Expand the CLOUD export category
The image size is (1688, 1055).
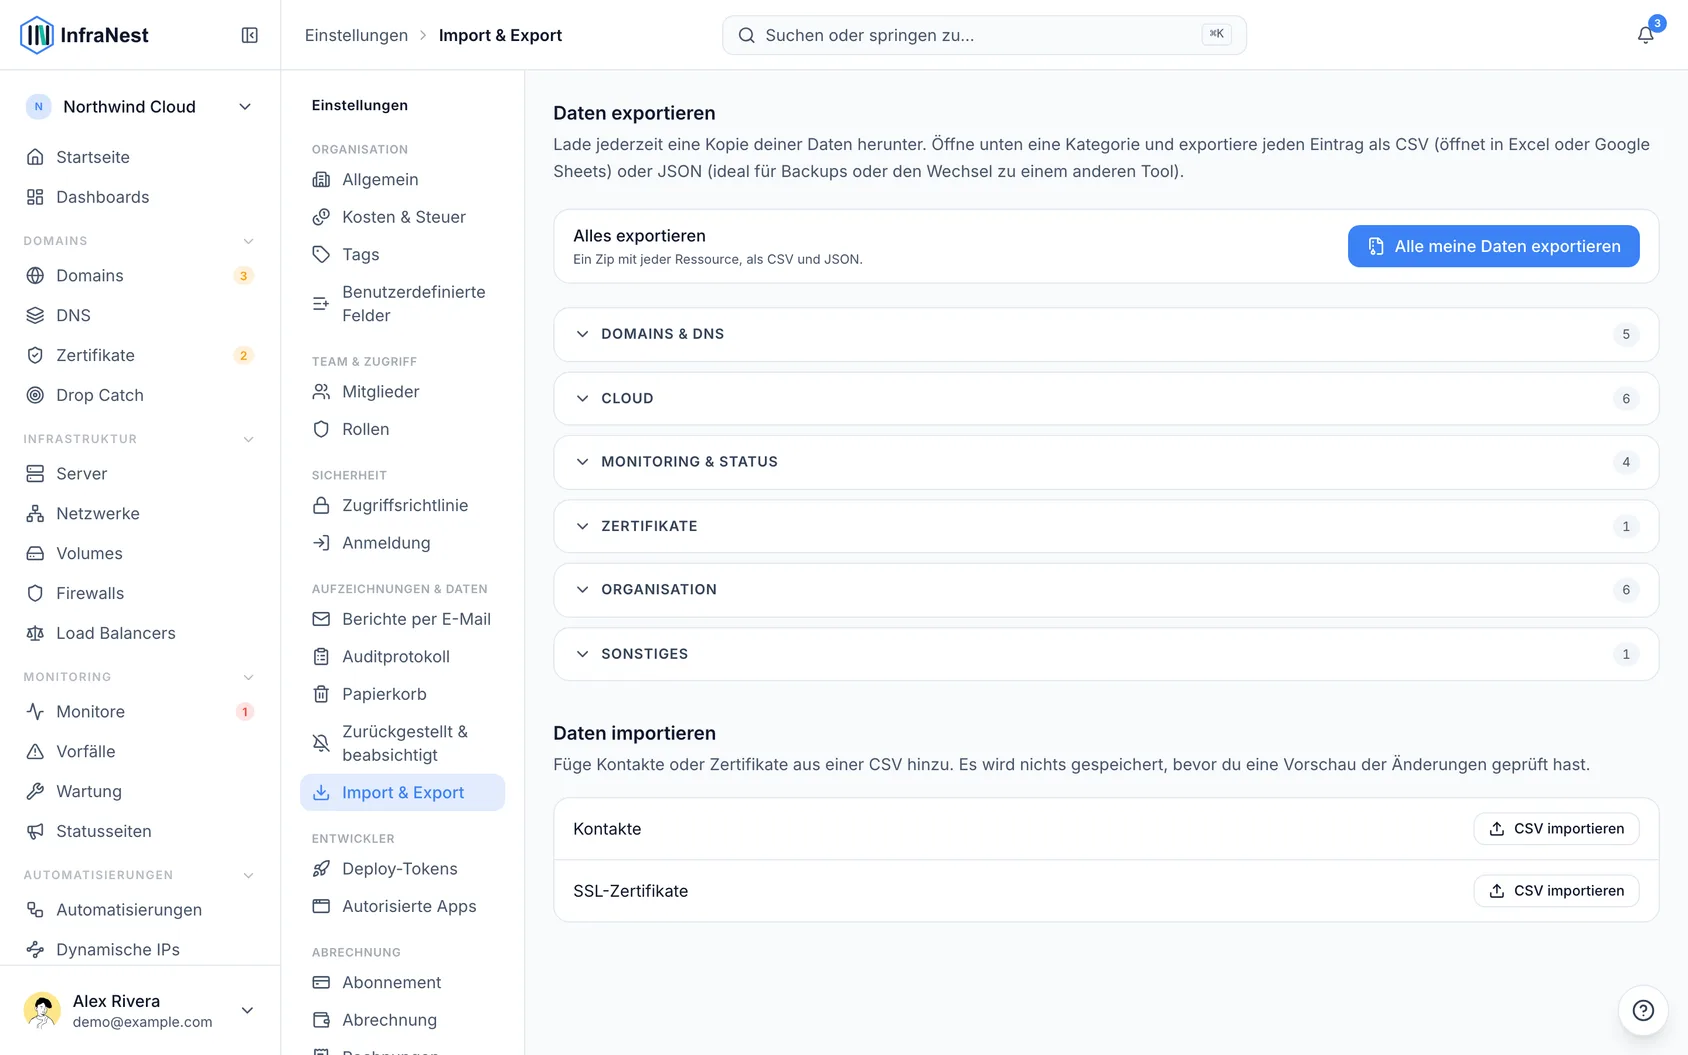tap(1106, 398)
